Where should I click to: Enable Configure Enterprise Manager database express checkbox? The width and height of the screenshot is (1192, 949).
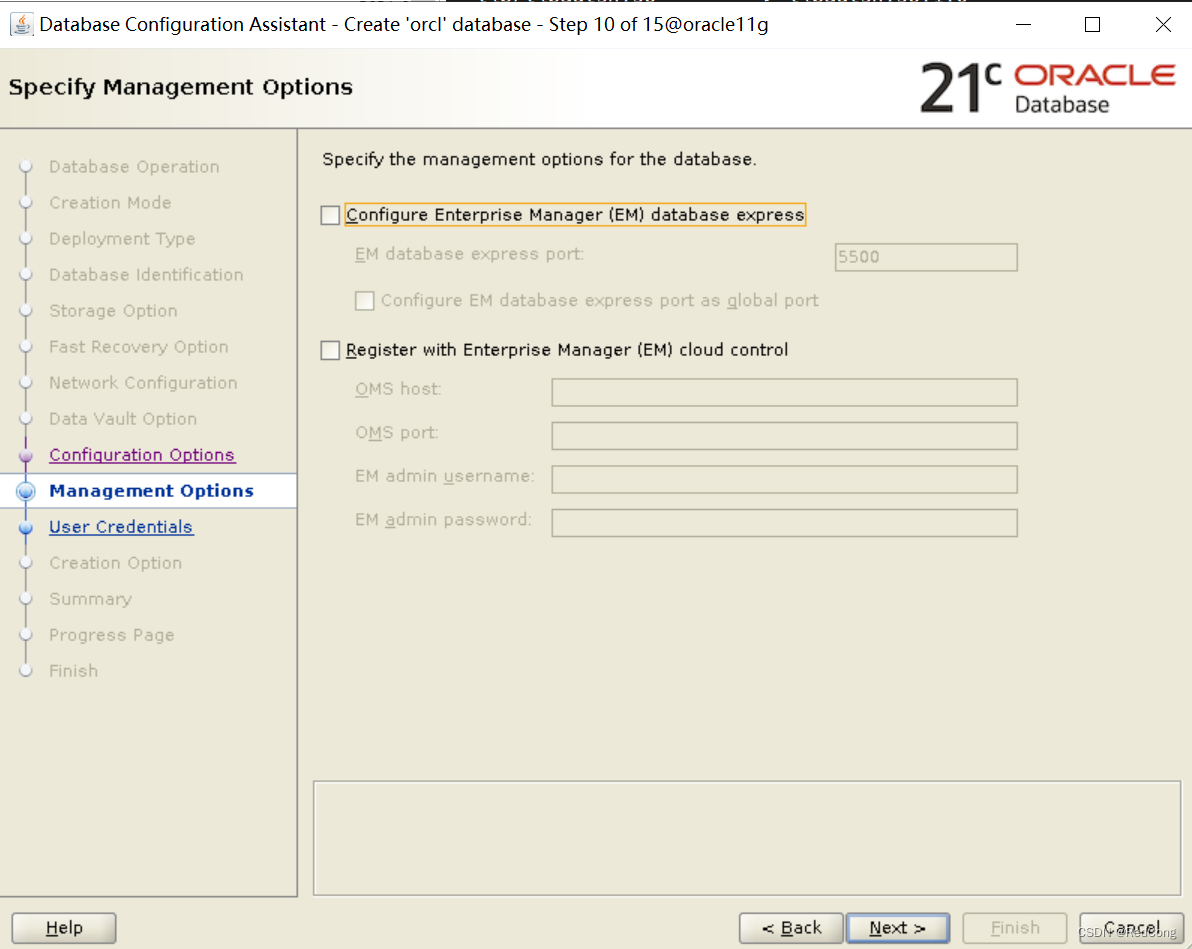click(x=330, y=215)
